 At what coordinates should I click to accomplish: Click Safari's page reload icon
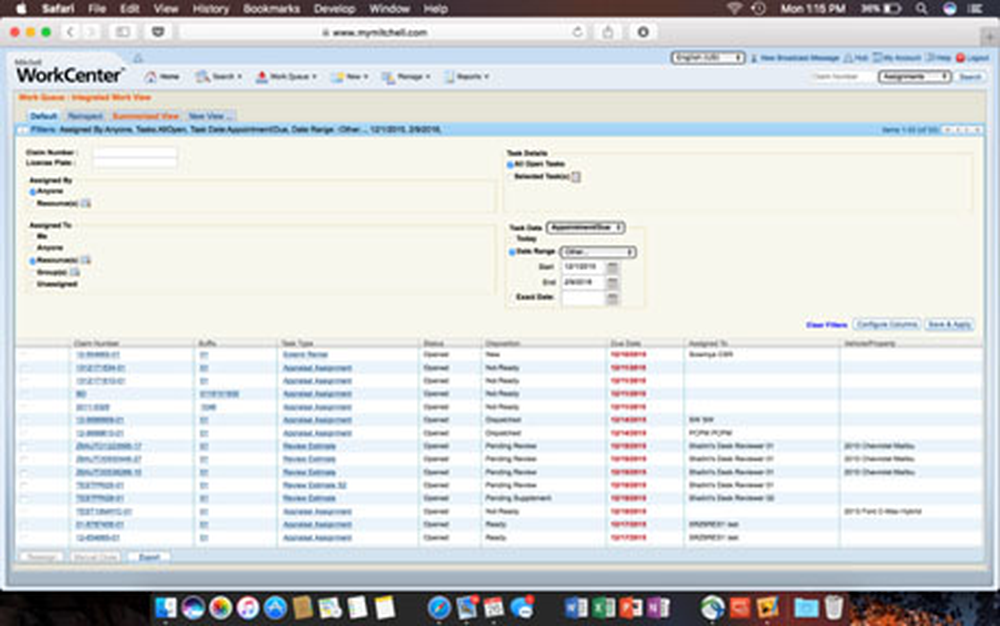(578, 32)
